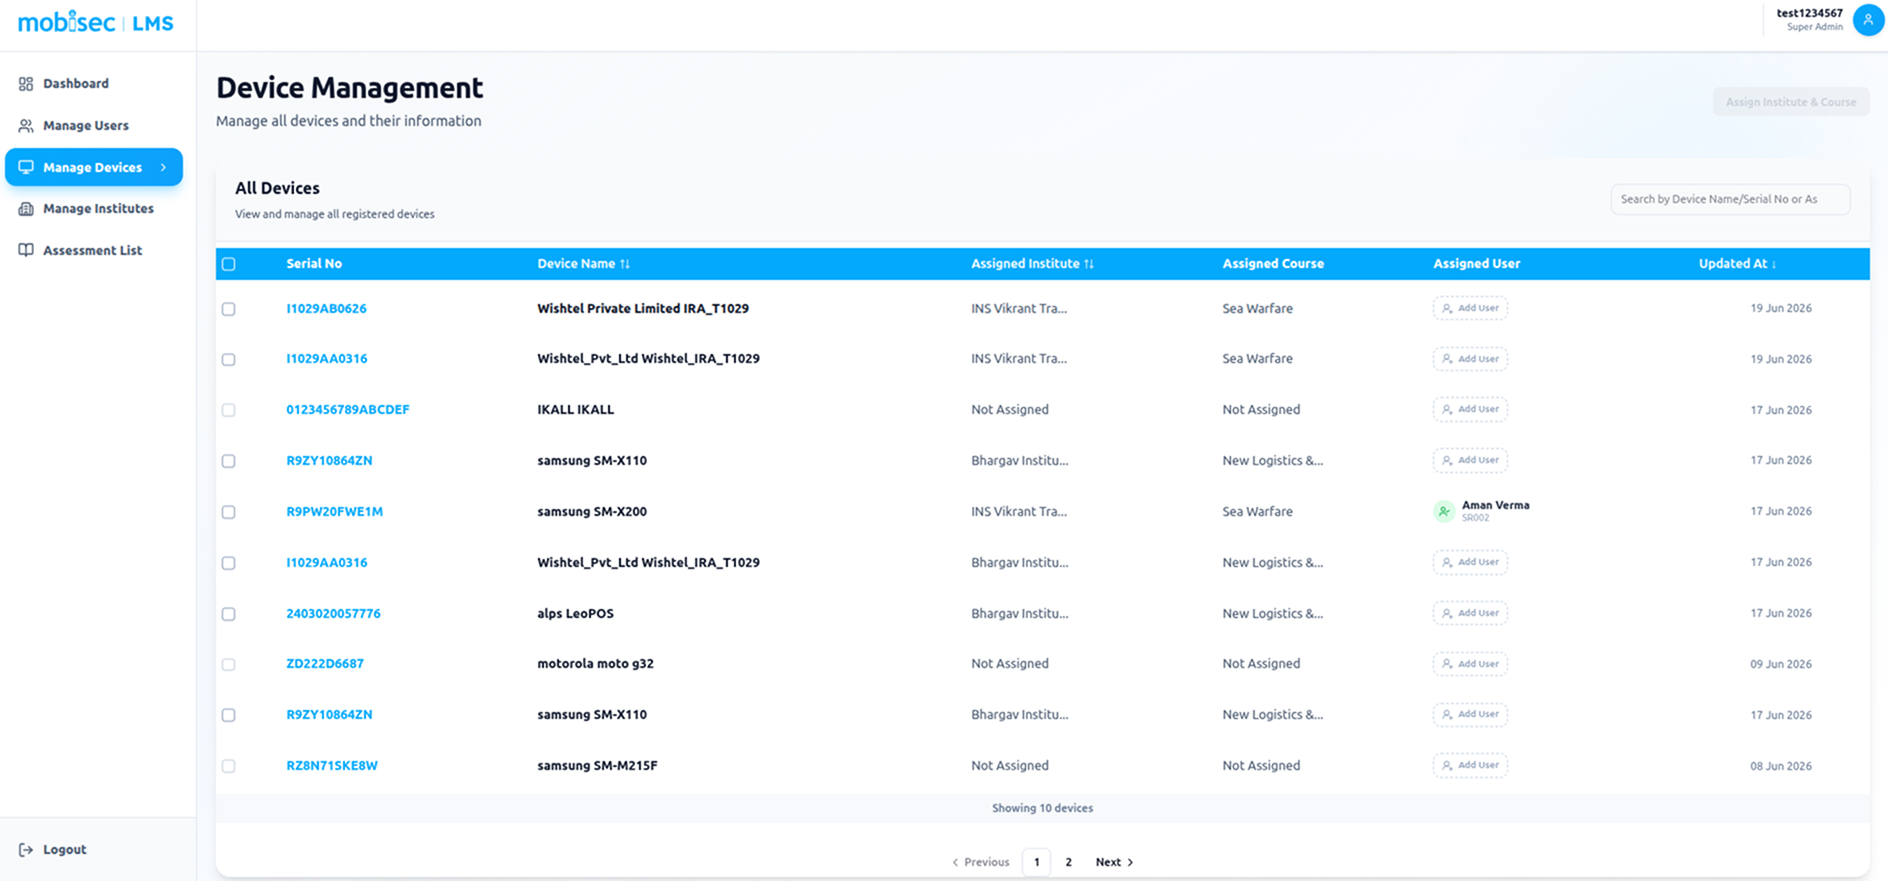1888x881 pixels.
Task: Open serial number 2403020057776 link
Action: click(333, 613)
